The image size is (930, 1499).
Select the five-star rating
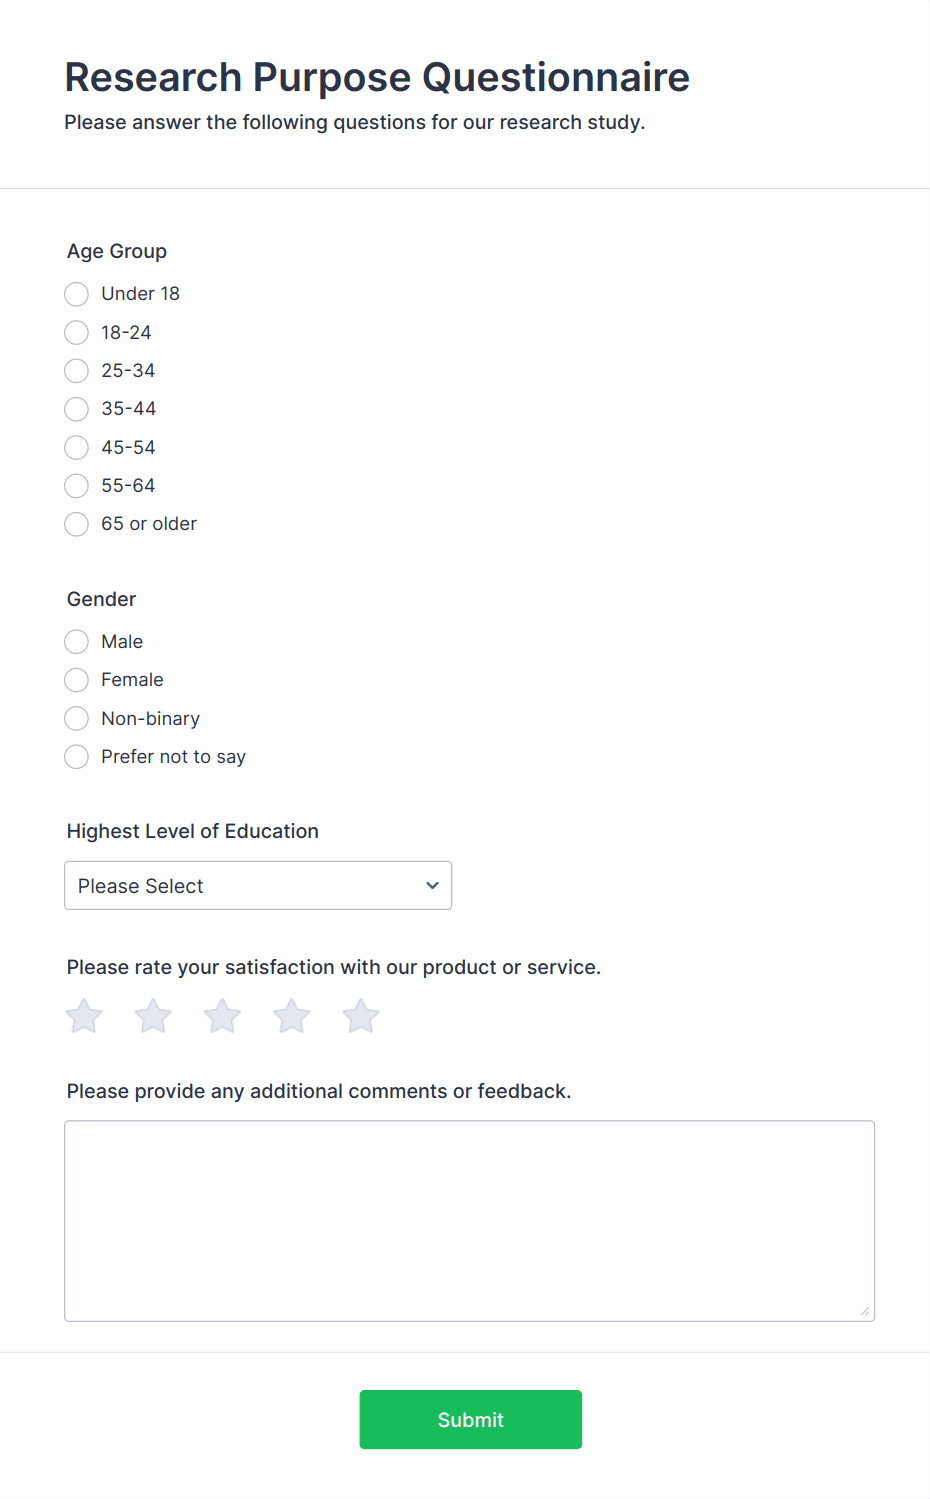click(360, 1015)
